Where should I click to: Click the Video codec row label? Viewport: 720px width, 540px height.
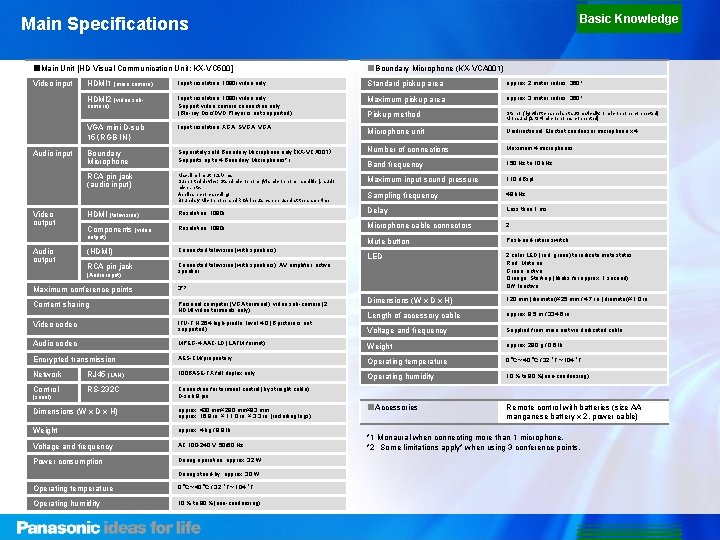pyautogui.click(x=98, y=326)
